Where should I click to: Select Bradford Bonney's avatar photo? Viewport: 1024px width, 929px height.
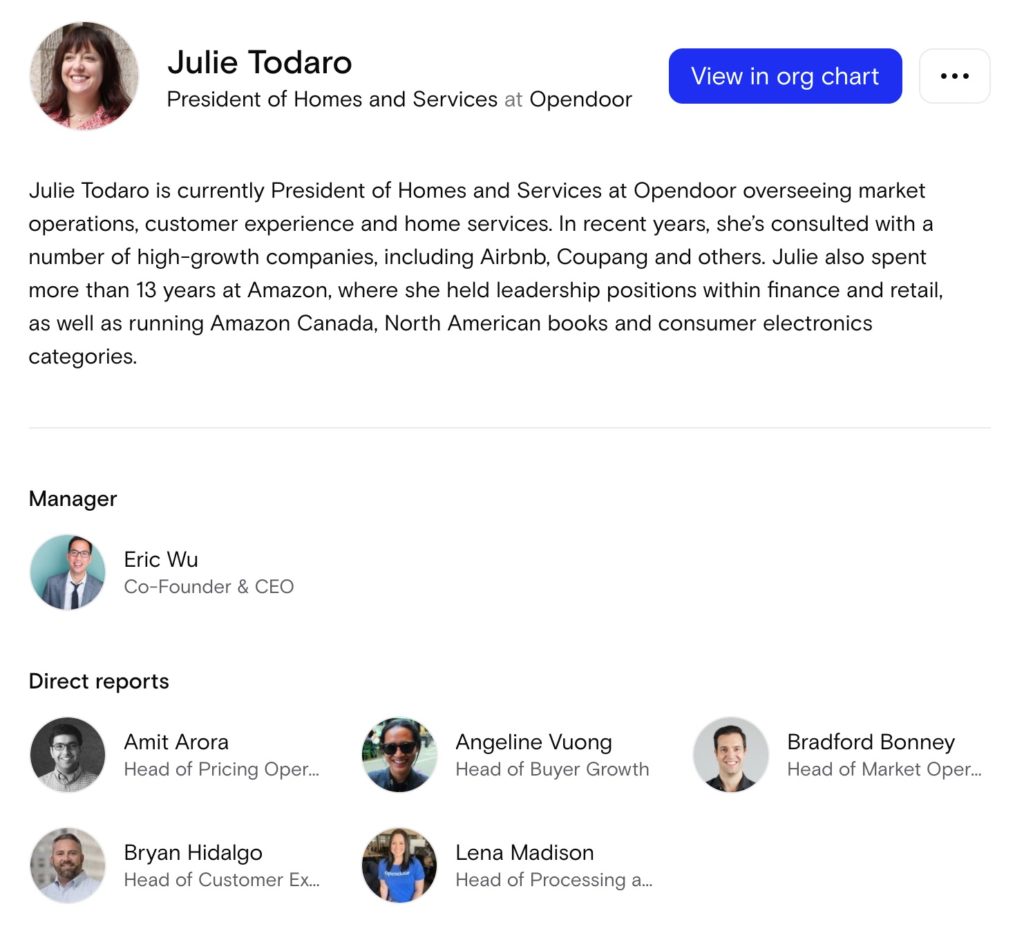click(731, 755)
